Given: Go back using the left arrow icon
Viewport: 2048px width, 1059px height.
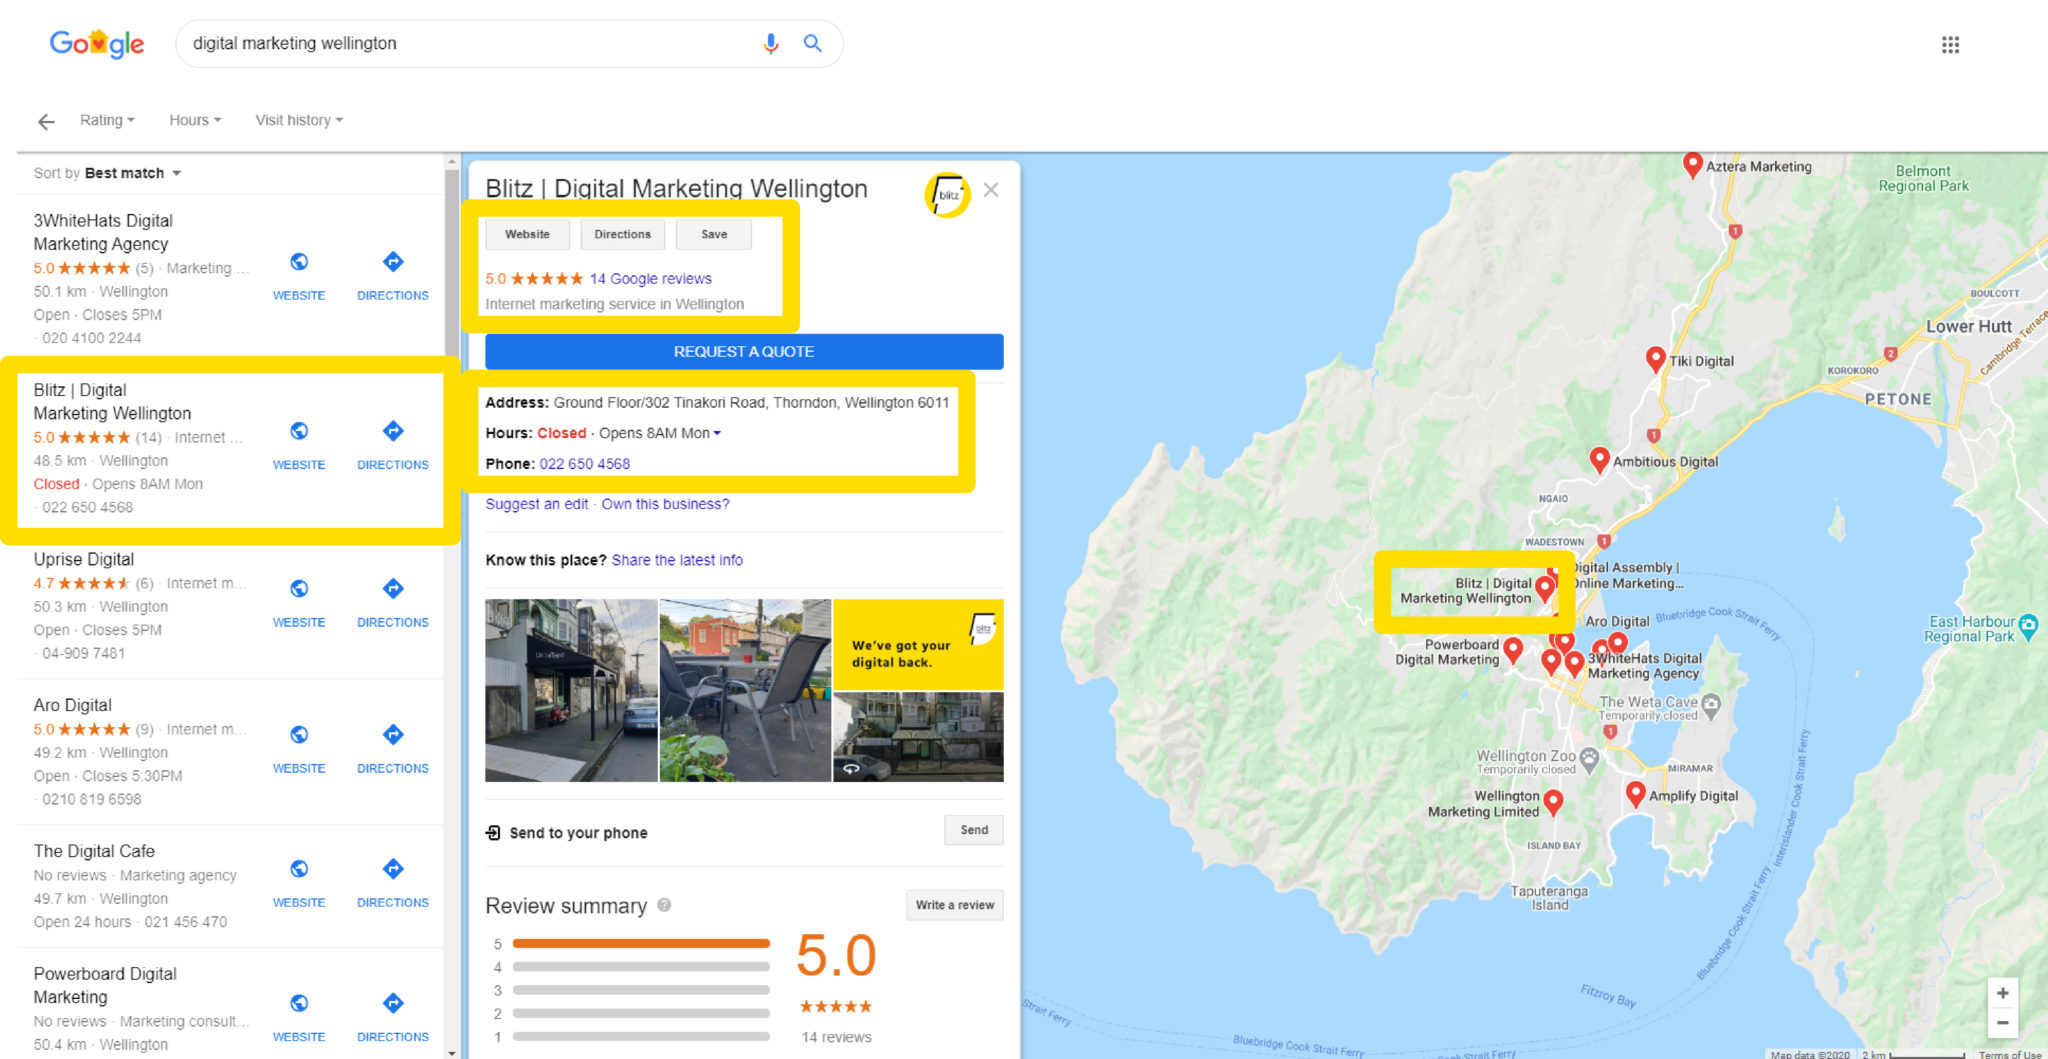Looking at the screenshot, I should 46,122.
